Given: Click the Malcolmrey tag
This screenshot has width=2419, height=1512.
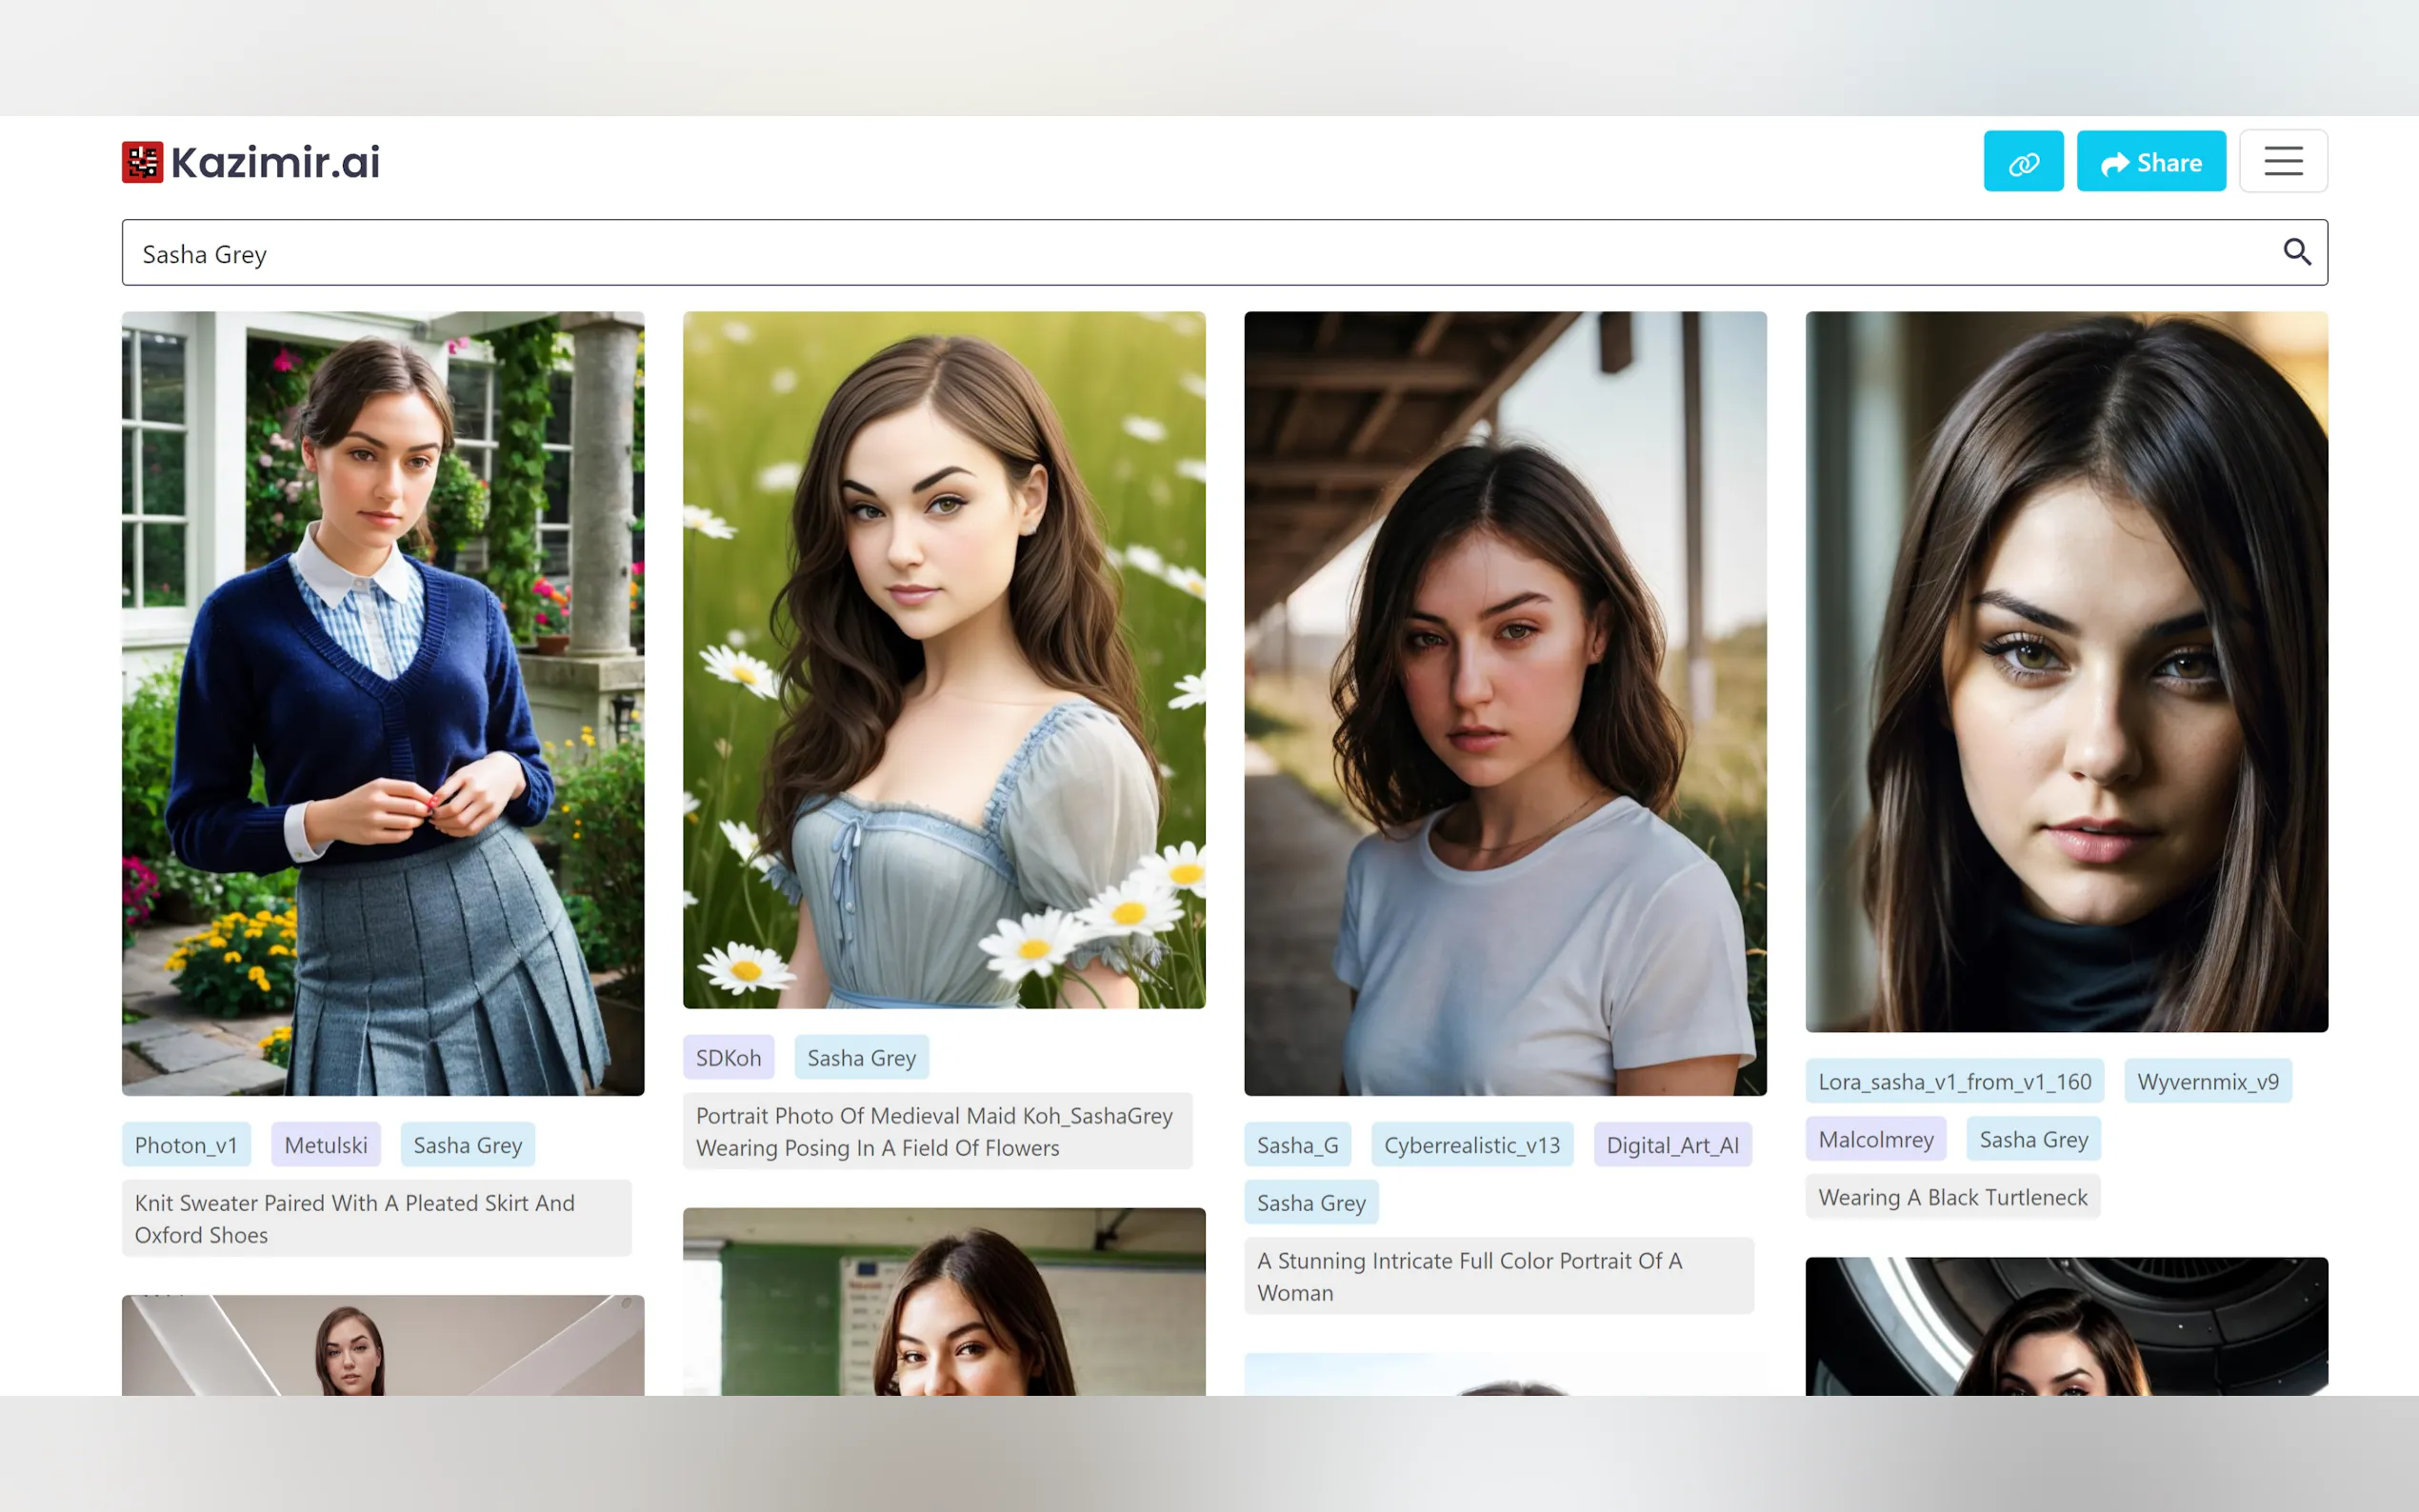Looking at the screenshot, I should pyautogui.click(x=1875, y=1140).
